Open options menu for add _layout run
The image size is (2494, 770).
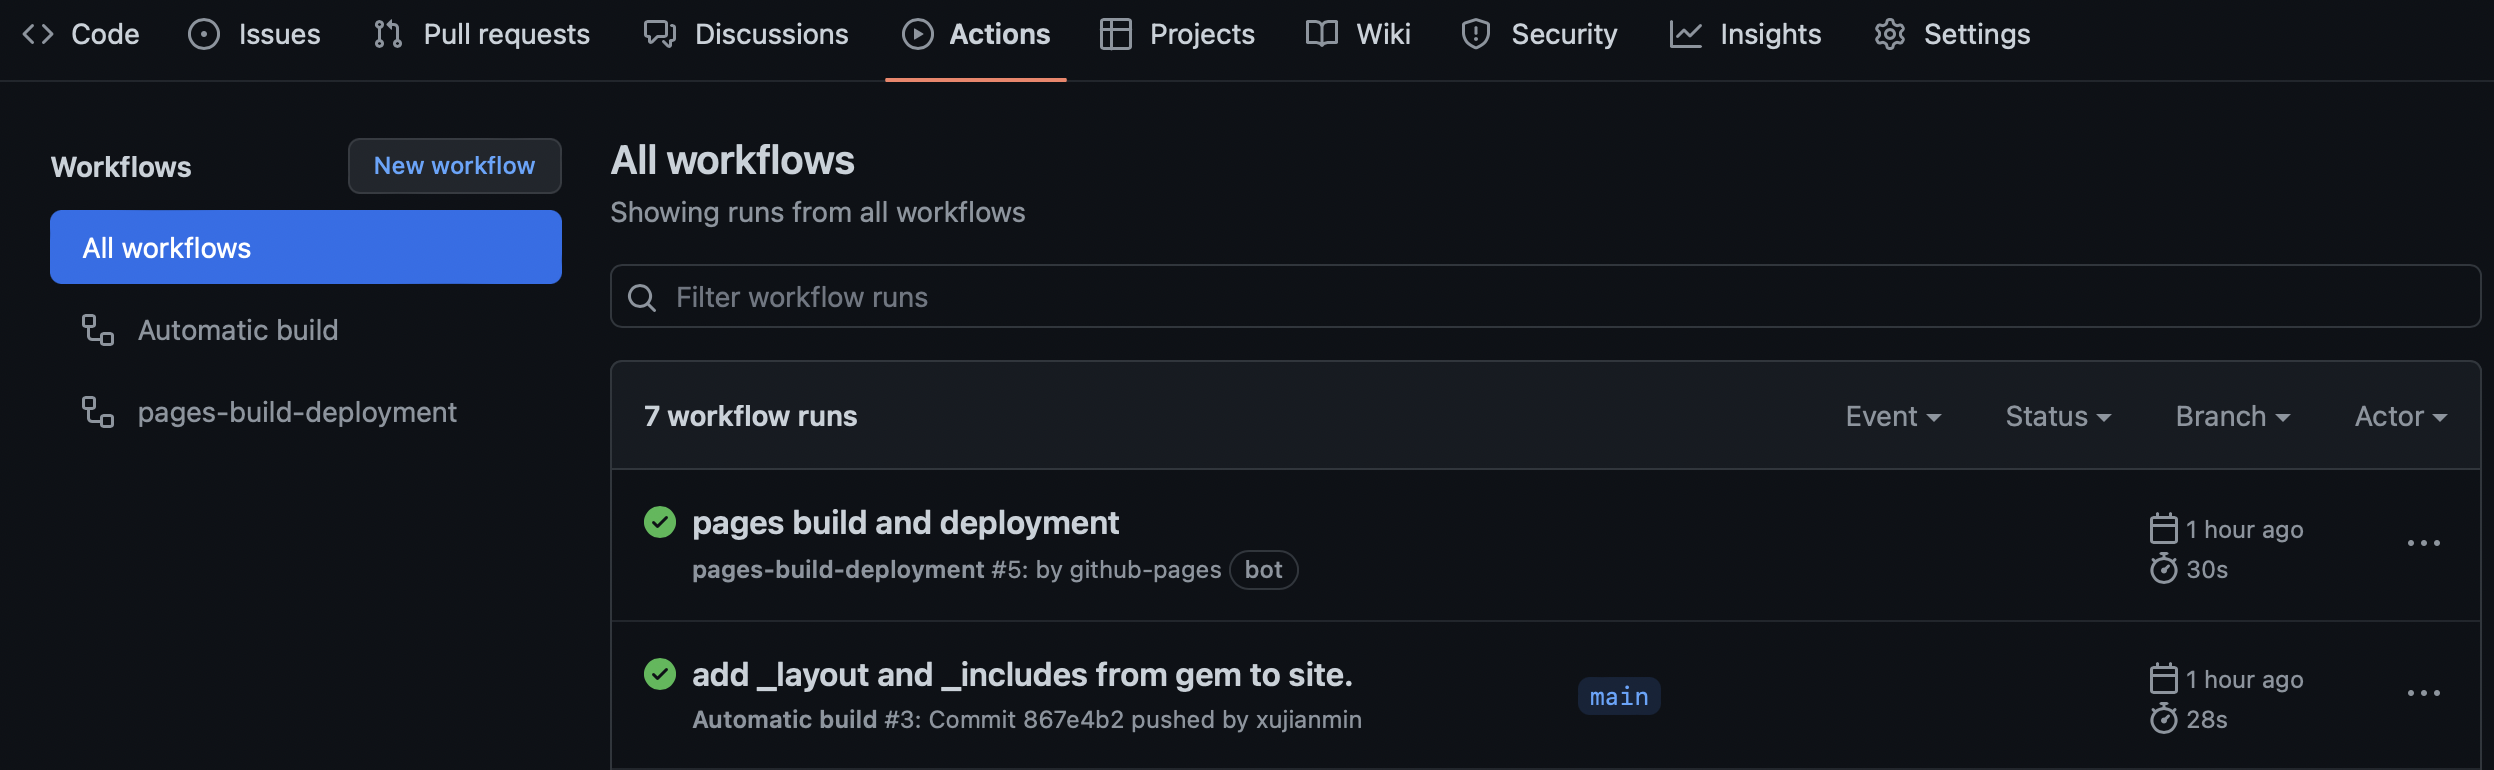pyautogui.click(x=2424, y=693)
